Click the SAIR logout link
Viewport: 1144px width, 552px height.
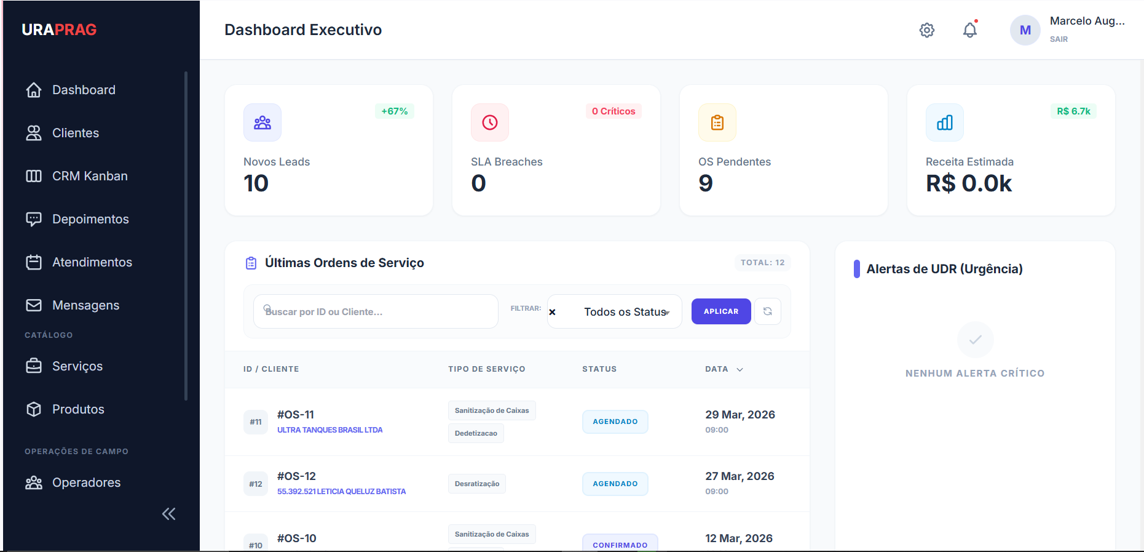click(x=1059, y=39)
